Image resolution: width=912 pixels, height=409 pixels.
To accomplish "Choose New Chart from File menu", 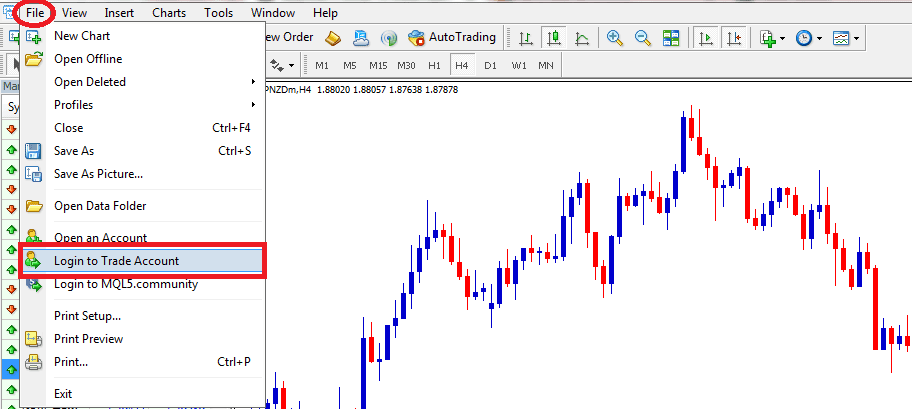I will click(143, 36).
